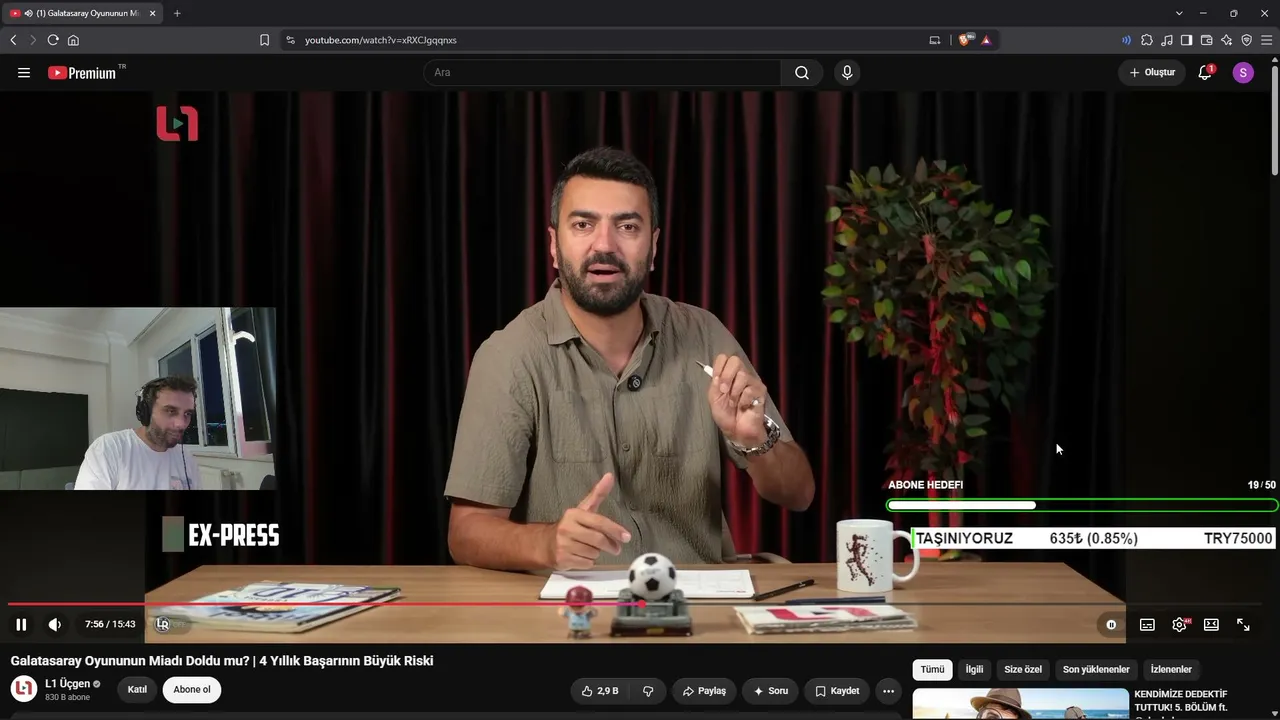Image resolution: width=1280 pixels, height=720 pixels.
Task: Select the Tümü filter chip
Action: coord(932,670)
